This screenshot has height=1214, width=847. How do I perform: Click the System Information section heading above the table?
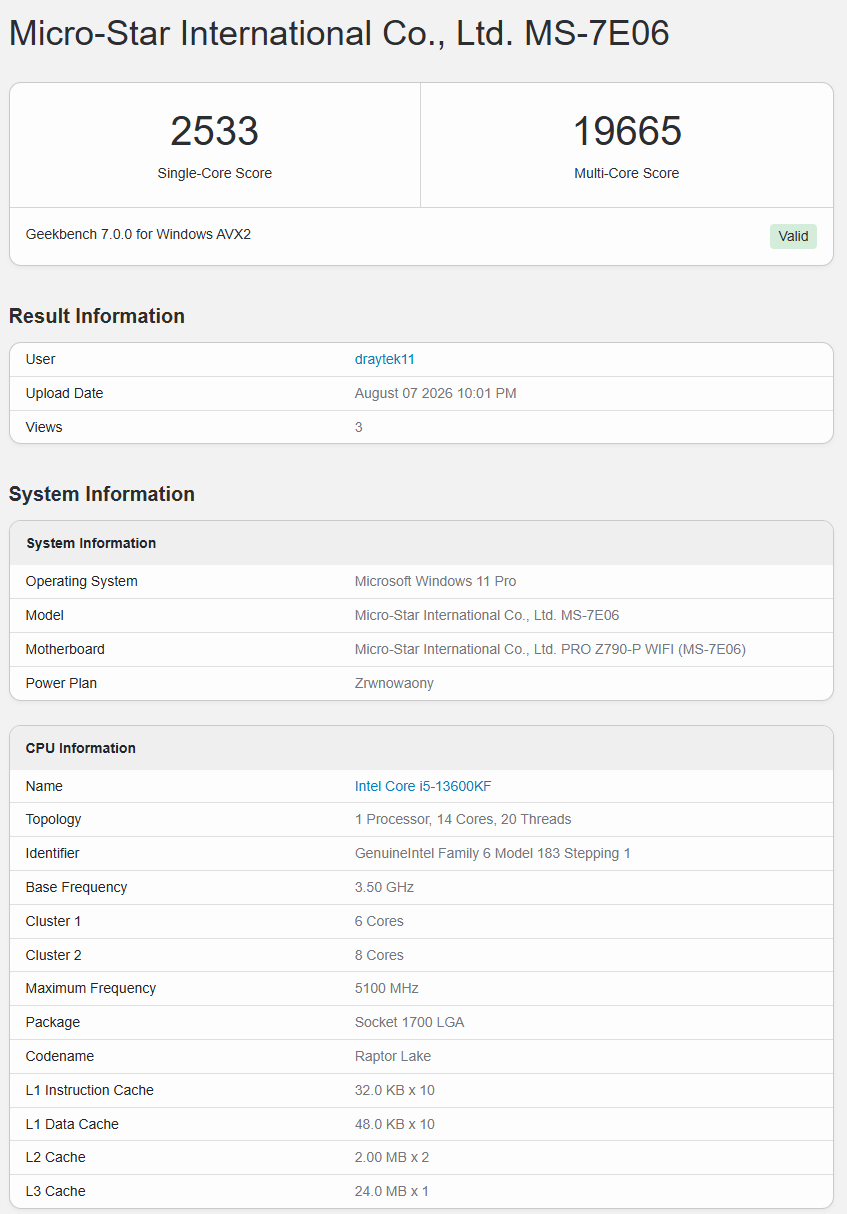102,494
